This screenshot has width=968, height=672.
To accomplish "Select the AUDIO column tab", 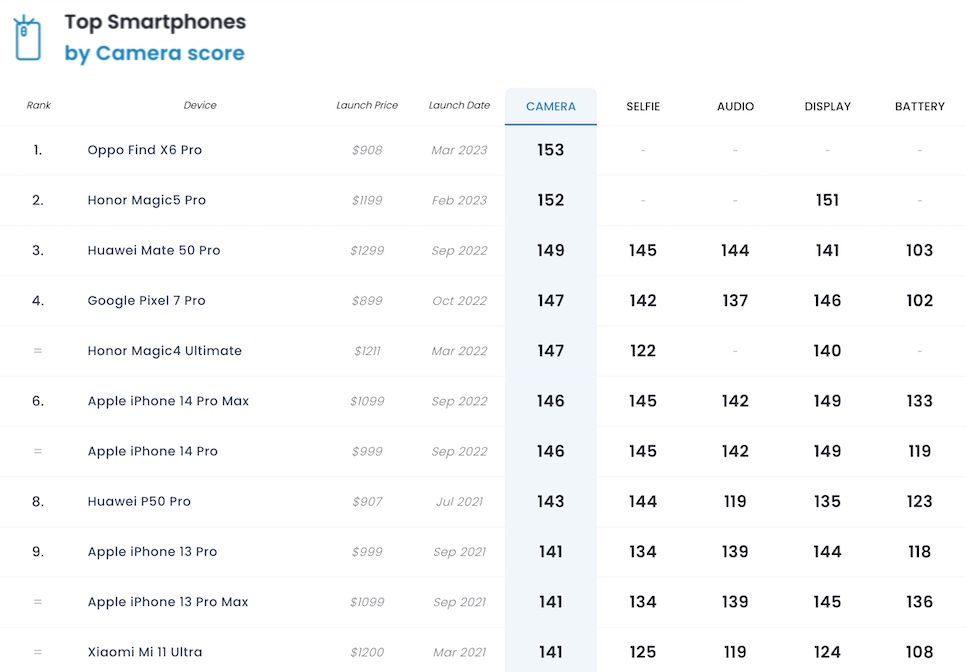I will [735, 106].
